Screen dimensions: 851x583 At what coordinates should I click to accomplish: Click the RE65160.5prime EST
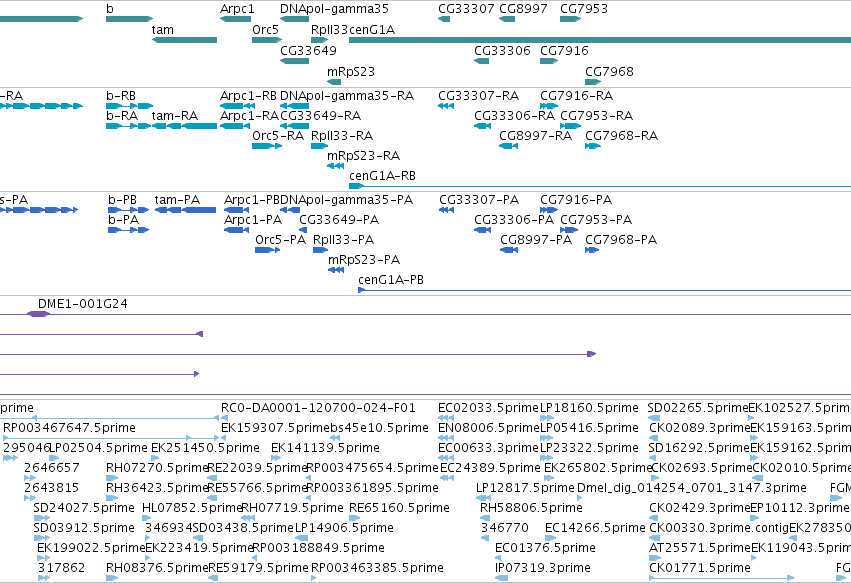[353, 518]
